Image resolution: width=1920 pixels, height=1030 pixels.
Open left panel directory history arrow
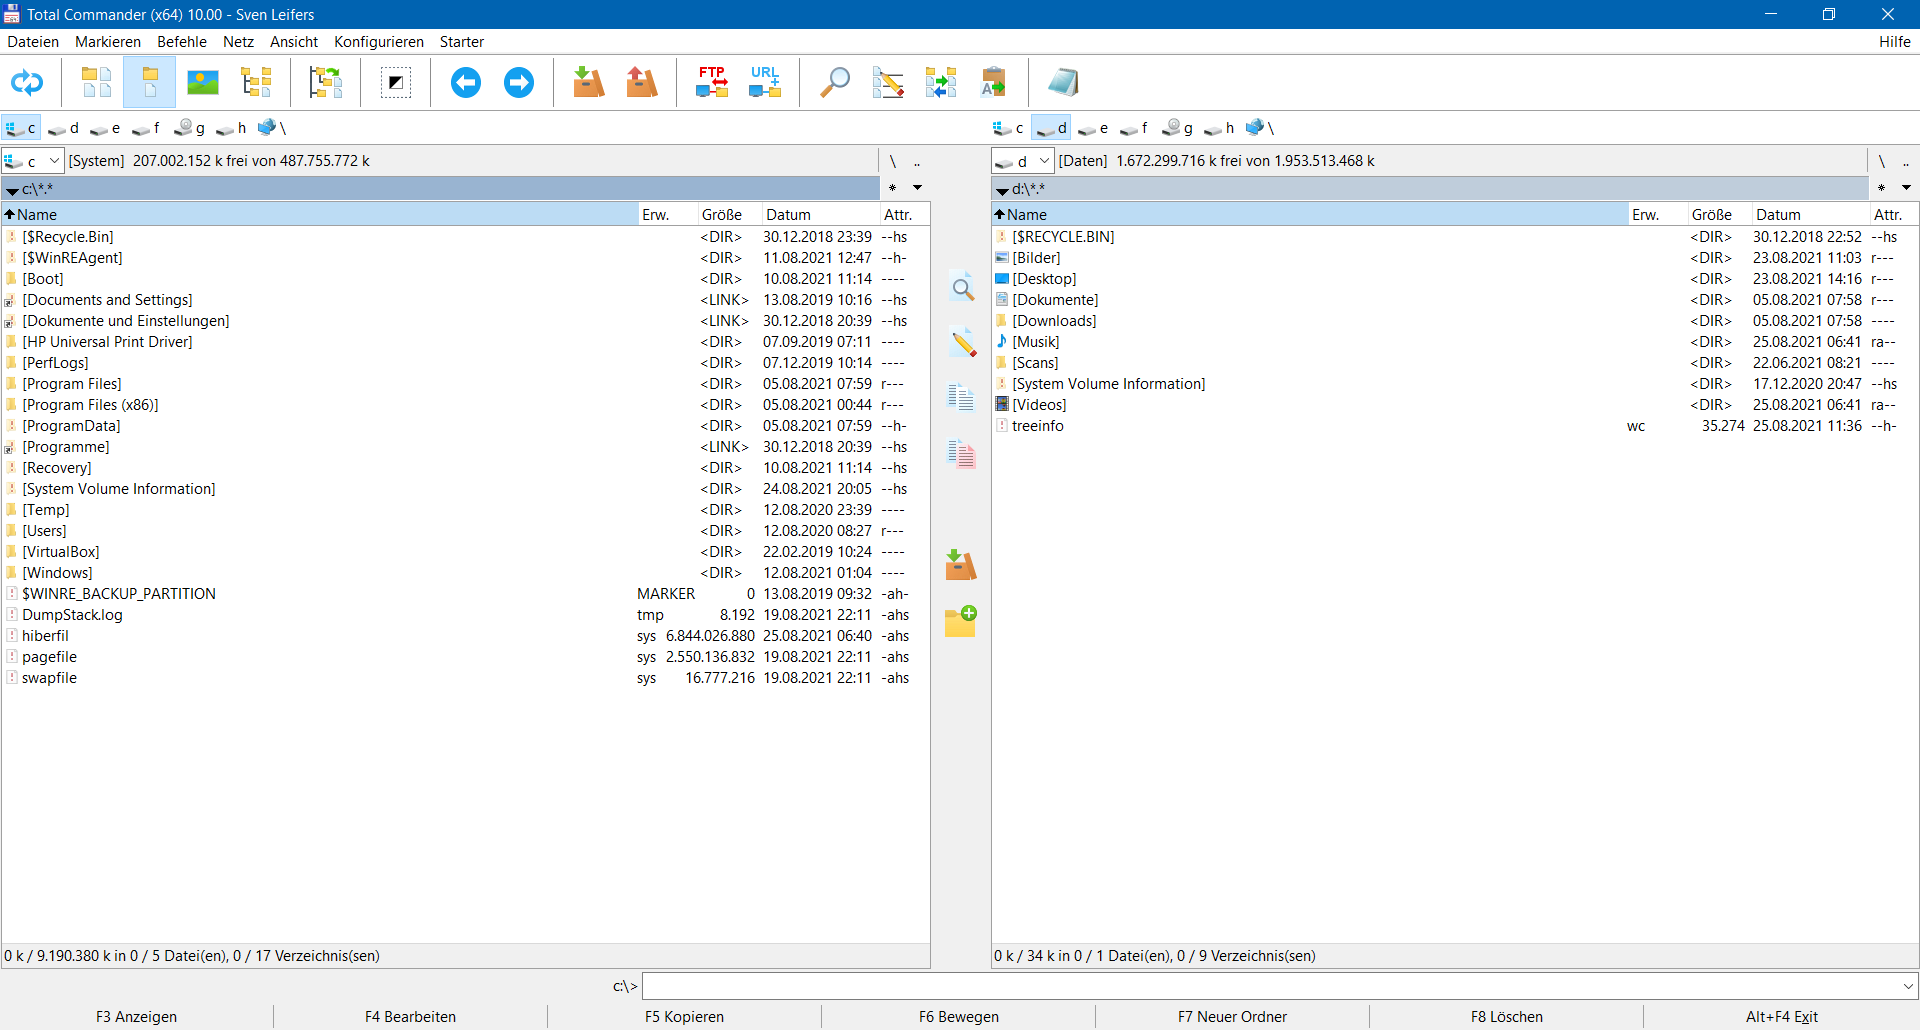tap(917, 188)
